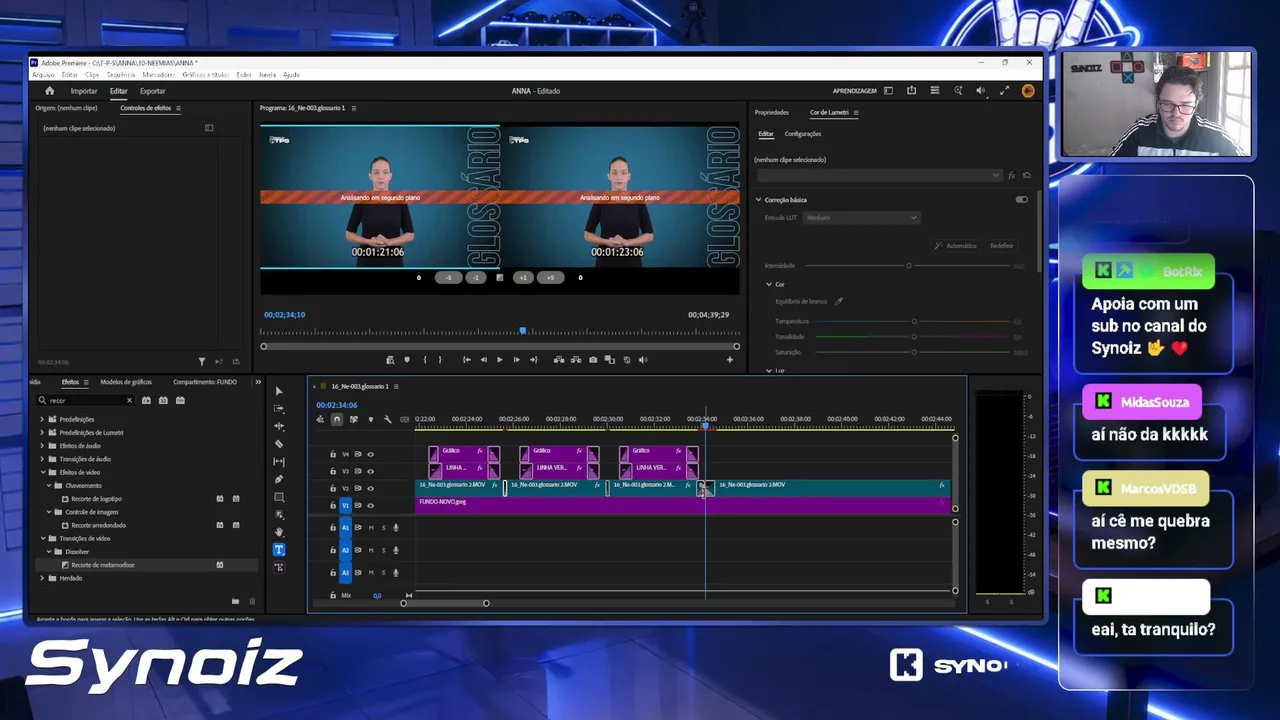Hide the V4 track with its eye
The image size is (1280, 720).
pyautogui.click(x=370, y=454)
